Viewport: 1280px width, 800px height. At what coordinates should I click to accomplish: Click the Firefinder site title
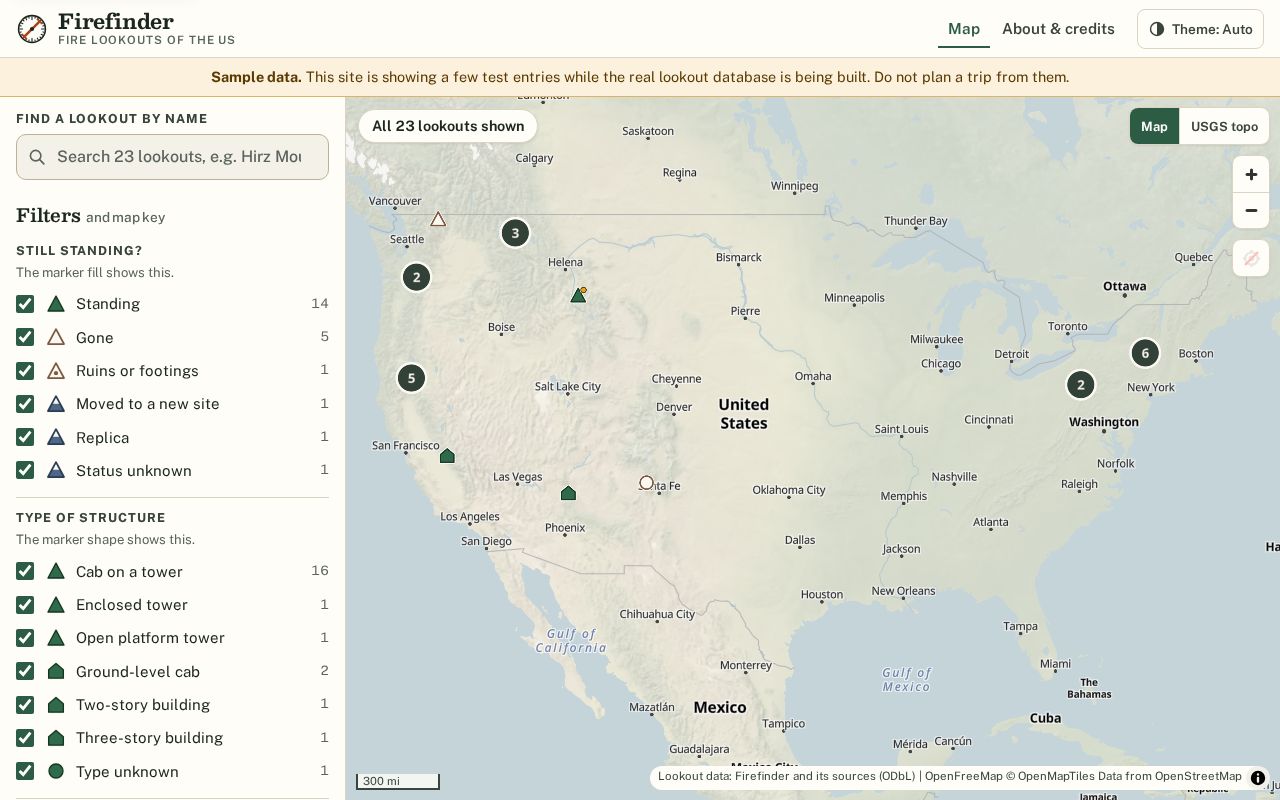pos(116,21)
